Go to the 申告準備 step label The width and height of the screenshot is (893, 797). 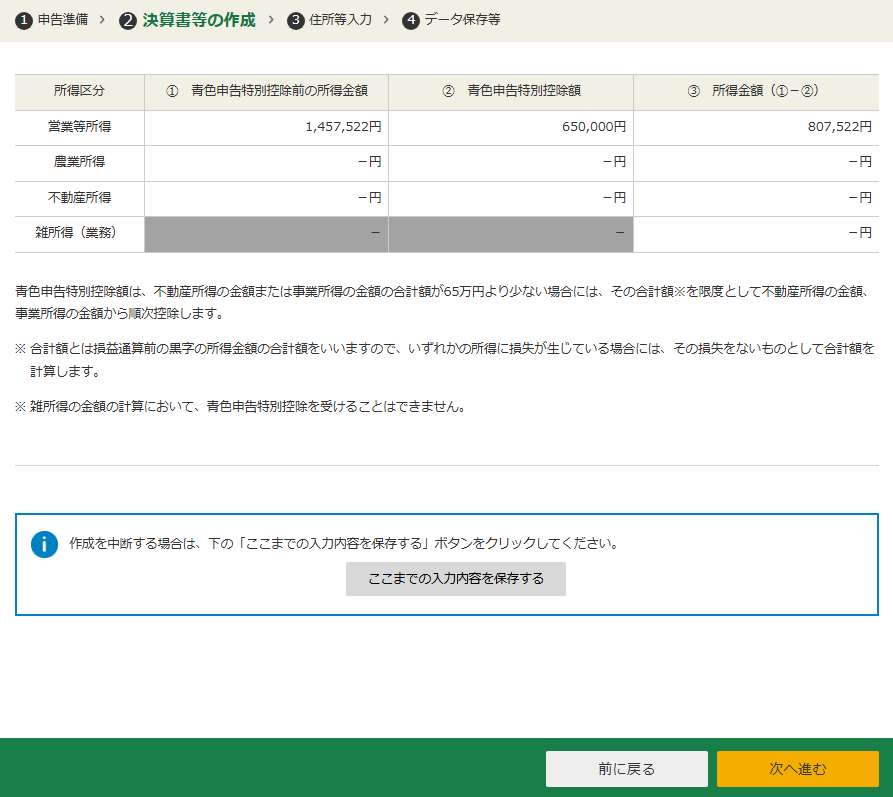64,20
